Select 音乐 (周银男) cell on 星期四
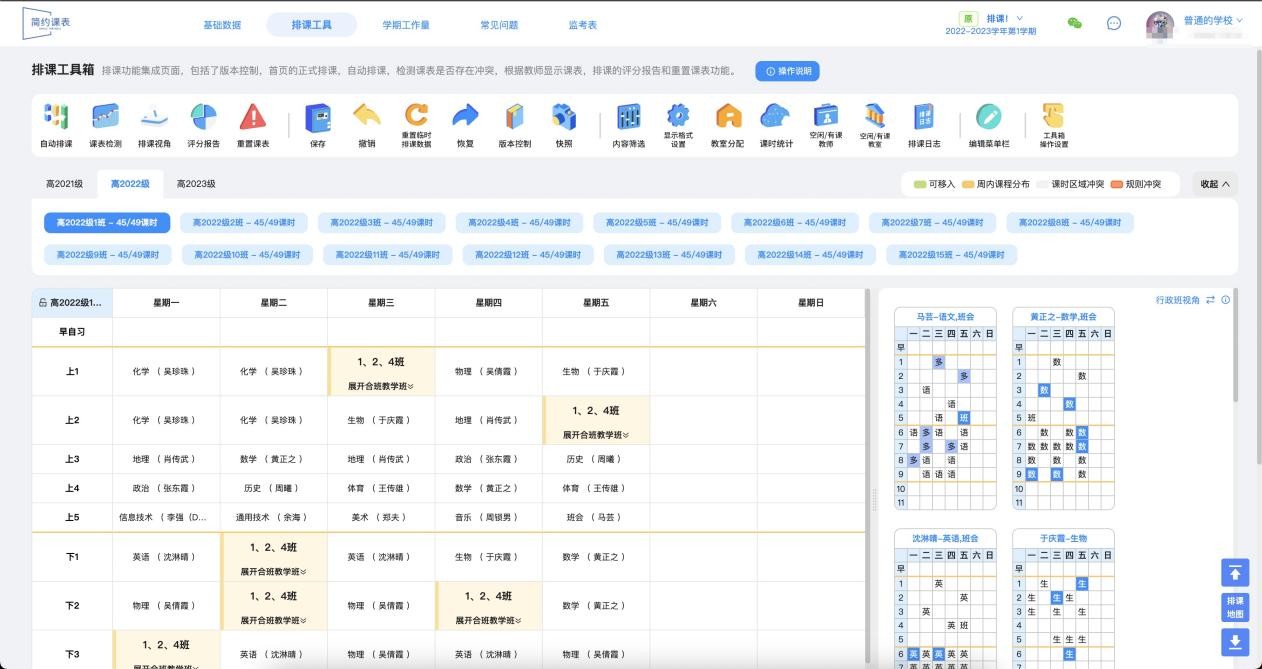The width and height of the screenshot is (1262, 669). click(x=489, y=517)
